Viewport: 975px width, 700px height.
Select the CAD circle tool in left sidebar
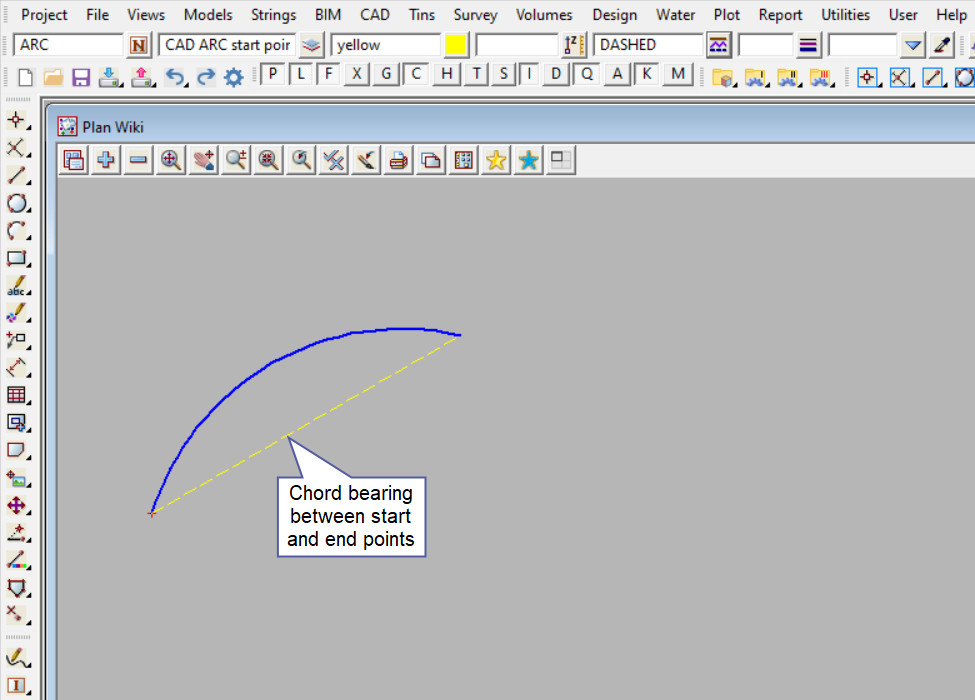coord(16,204)
